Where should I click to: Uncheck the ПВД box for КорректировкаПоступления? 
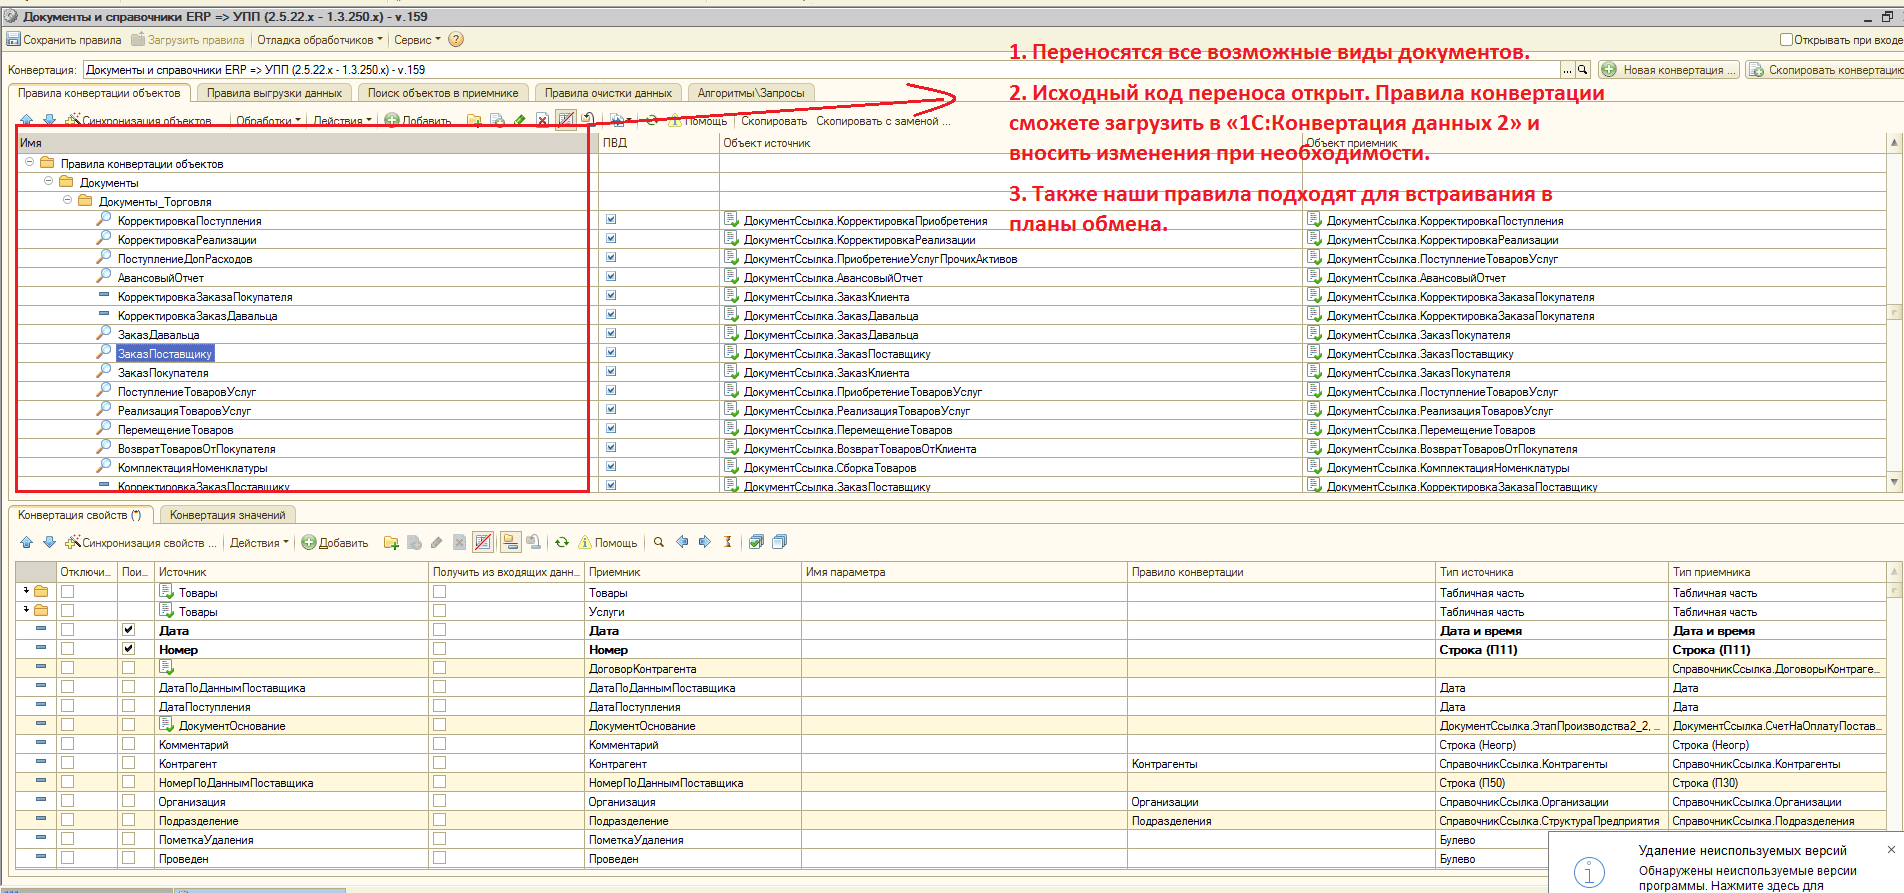tap(611, 220)
